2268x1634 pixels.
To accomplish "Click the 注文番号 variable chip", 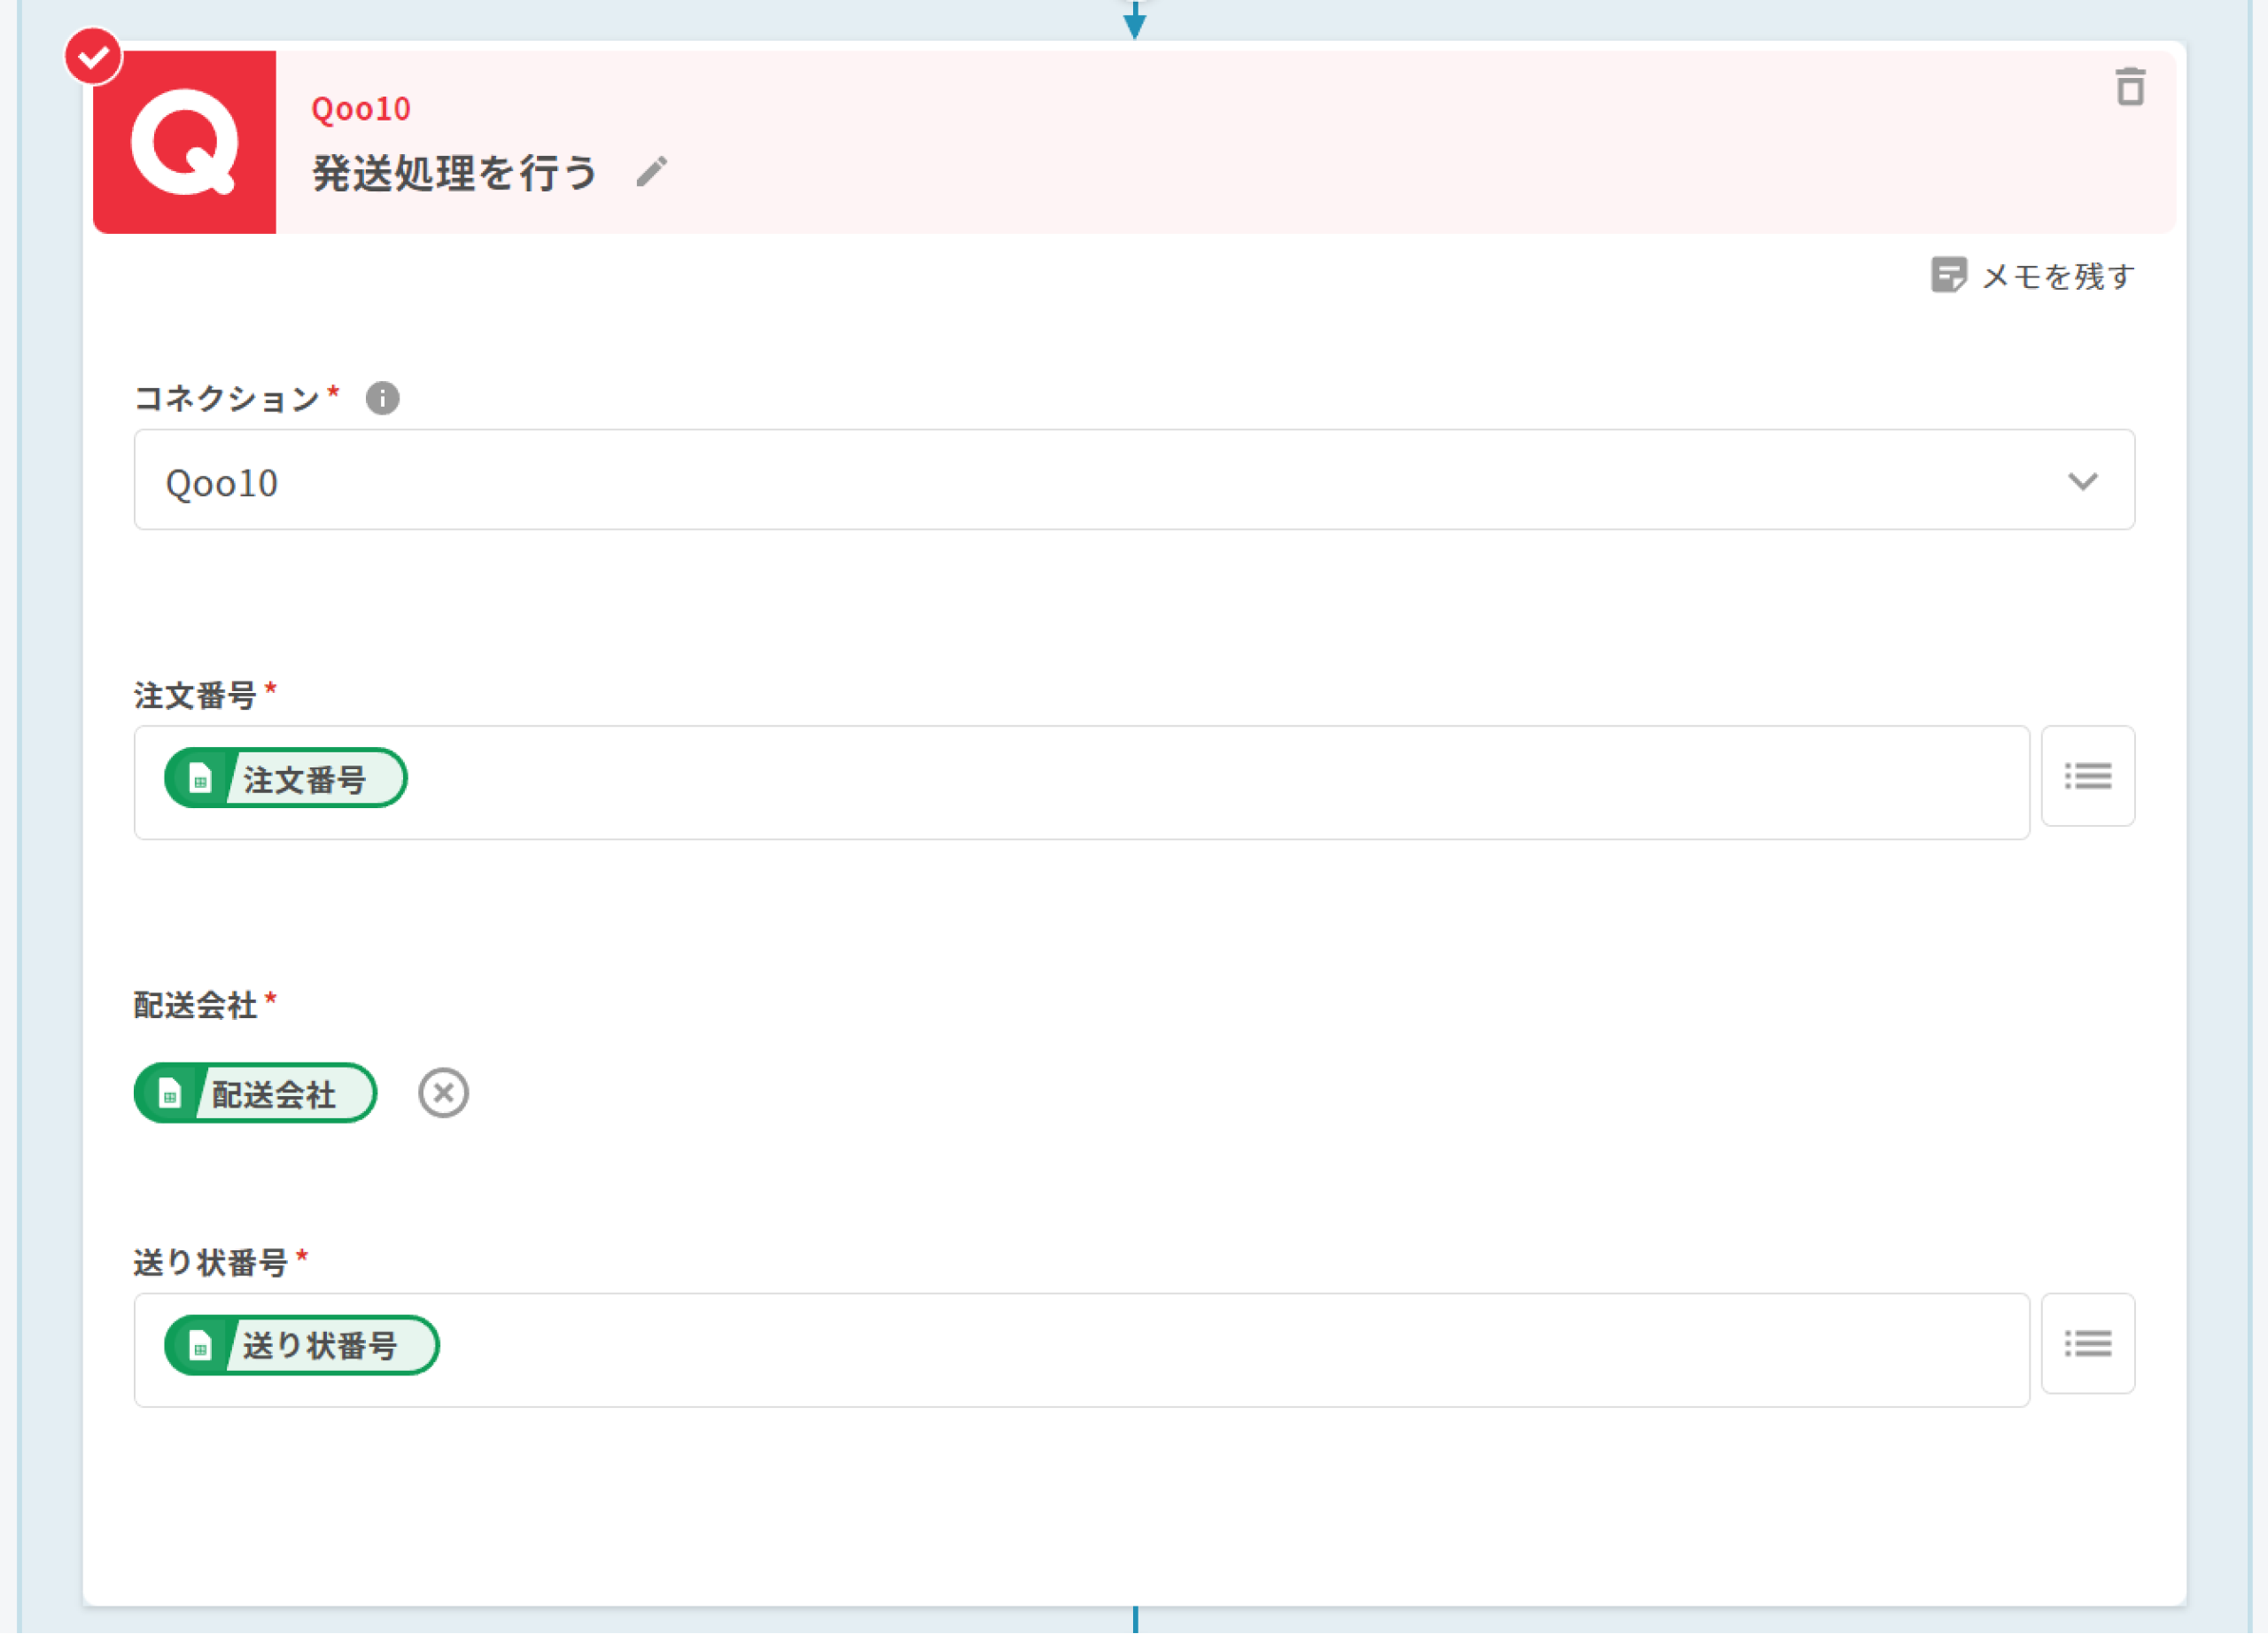I will coord(286,778).
